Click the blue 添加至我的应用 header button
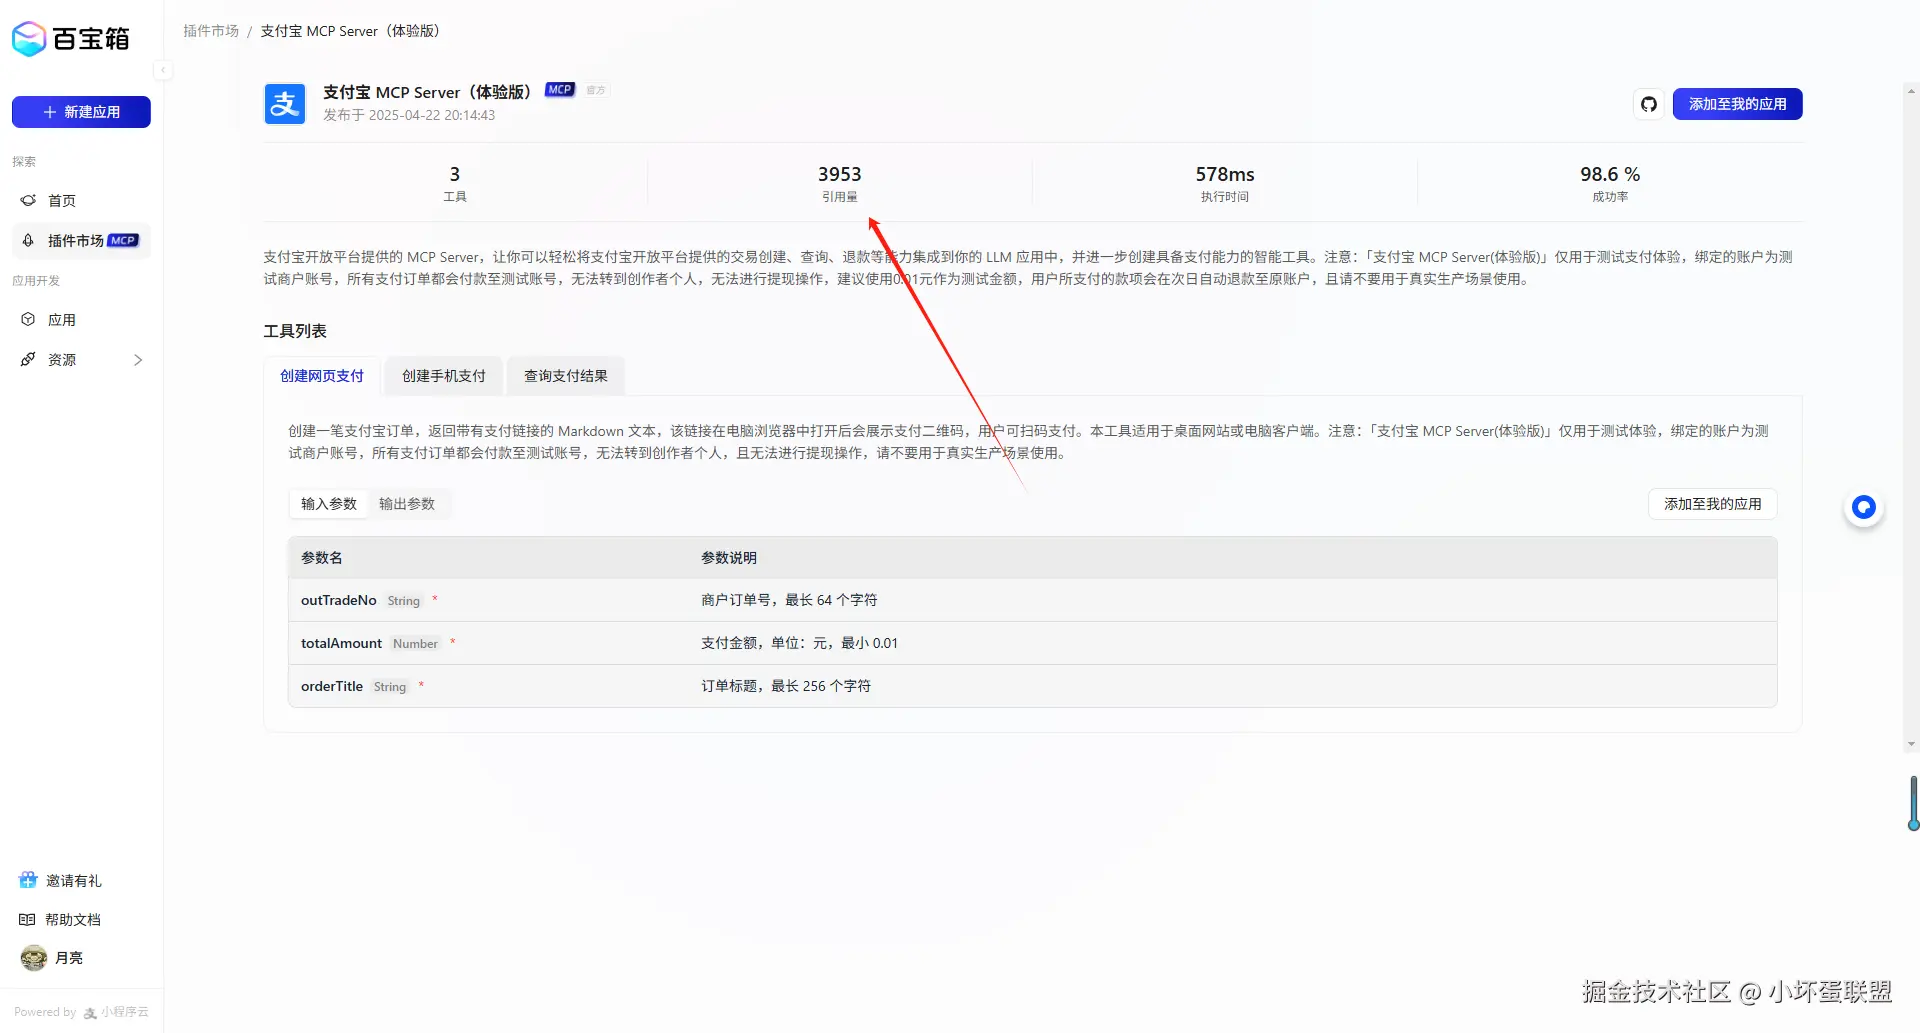The width and height of the screenshot is (1920, 1033). pos(1738,104)
